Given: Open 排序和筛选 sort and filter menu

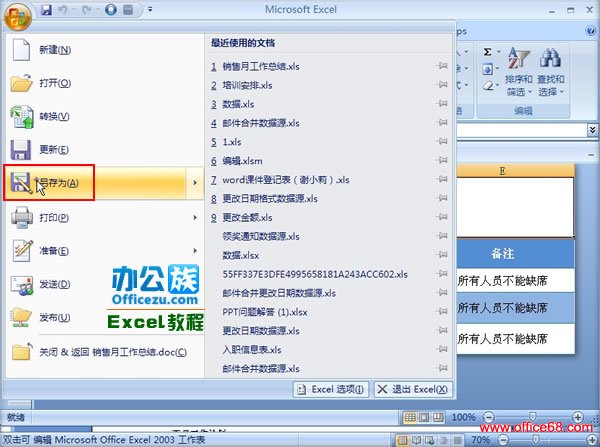Looking at the screenshot, I should tap(518, 72).
